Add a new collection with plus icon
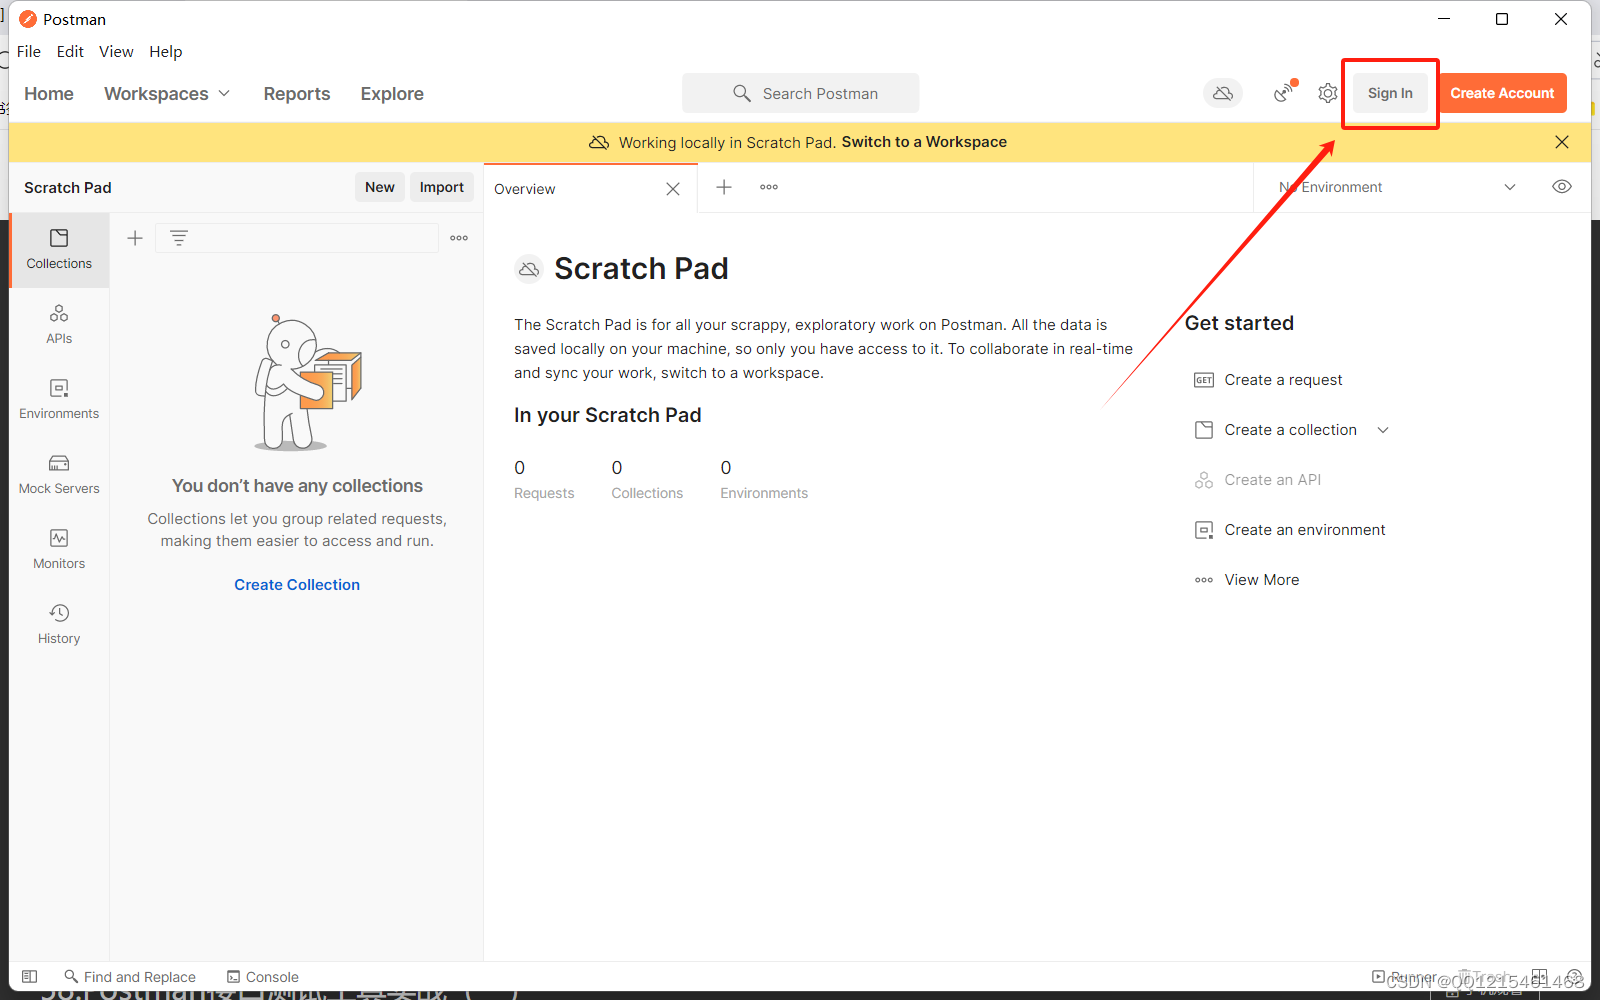Viewport: 1600px width, 1000px height. (x=135, y=238)
